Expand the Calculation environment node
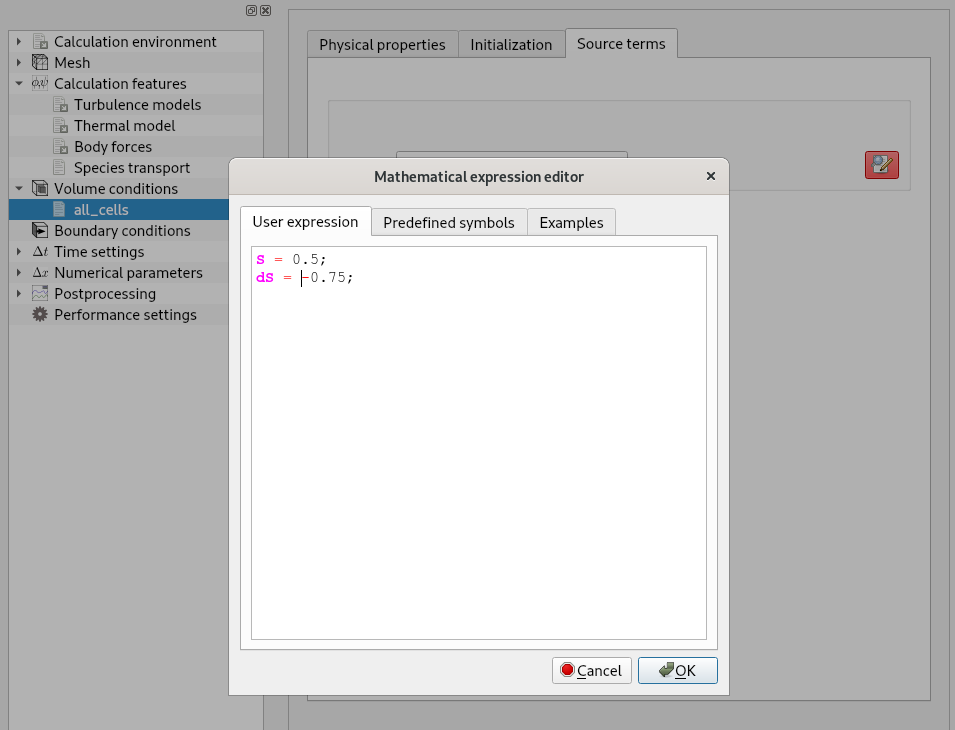 tap(19, 42)
